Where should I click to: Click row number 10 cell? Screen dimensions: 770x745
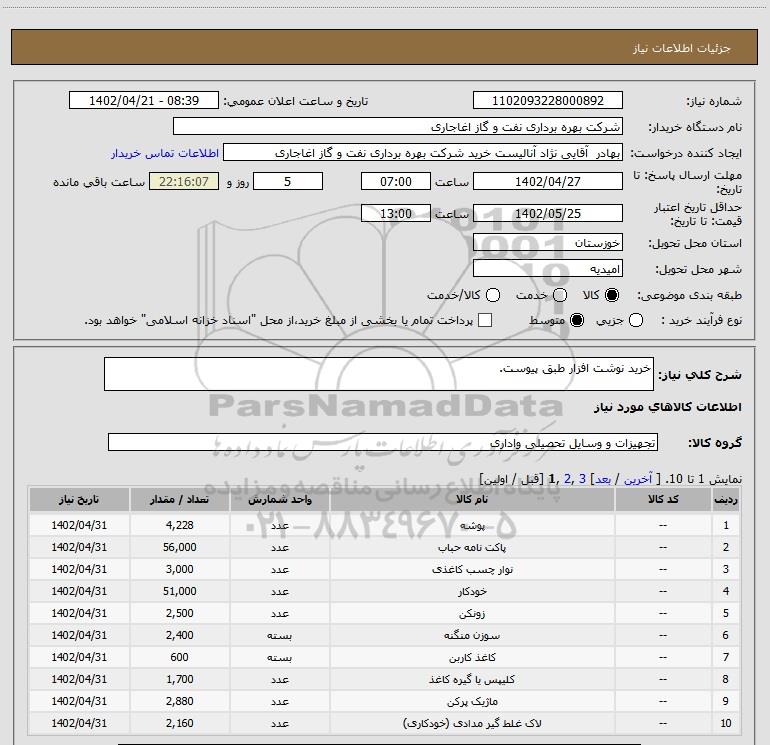point(726,723)
